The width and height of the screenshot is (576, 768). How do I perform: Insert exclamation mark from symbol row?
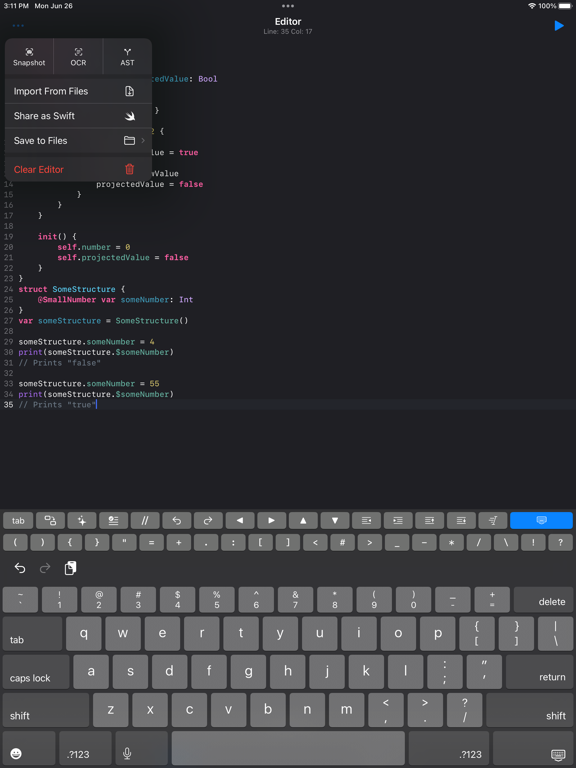(533, 543)
